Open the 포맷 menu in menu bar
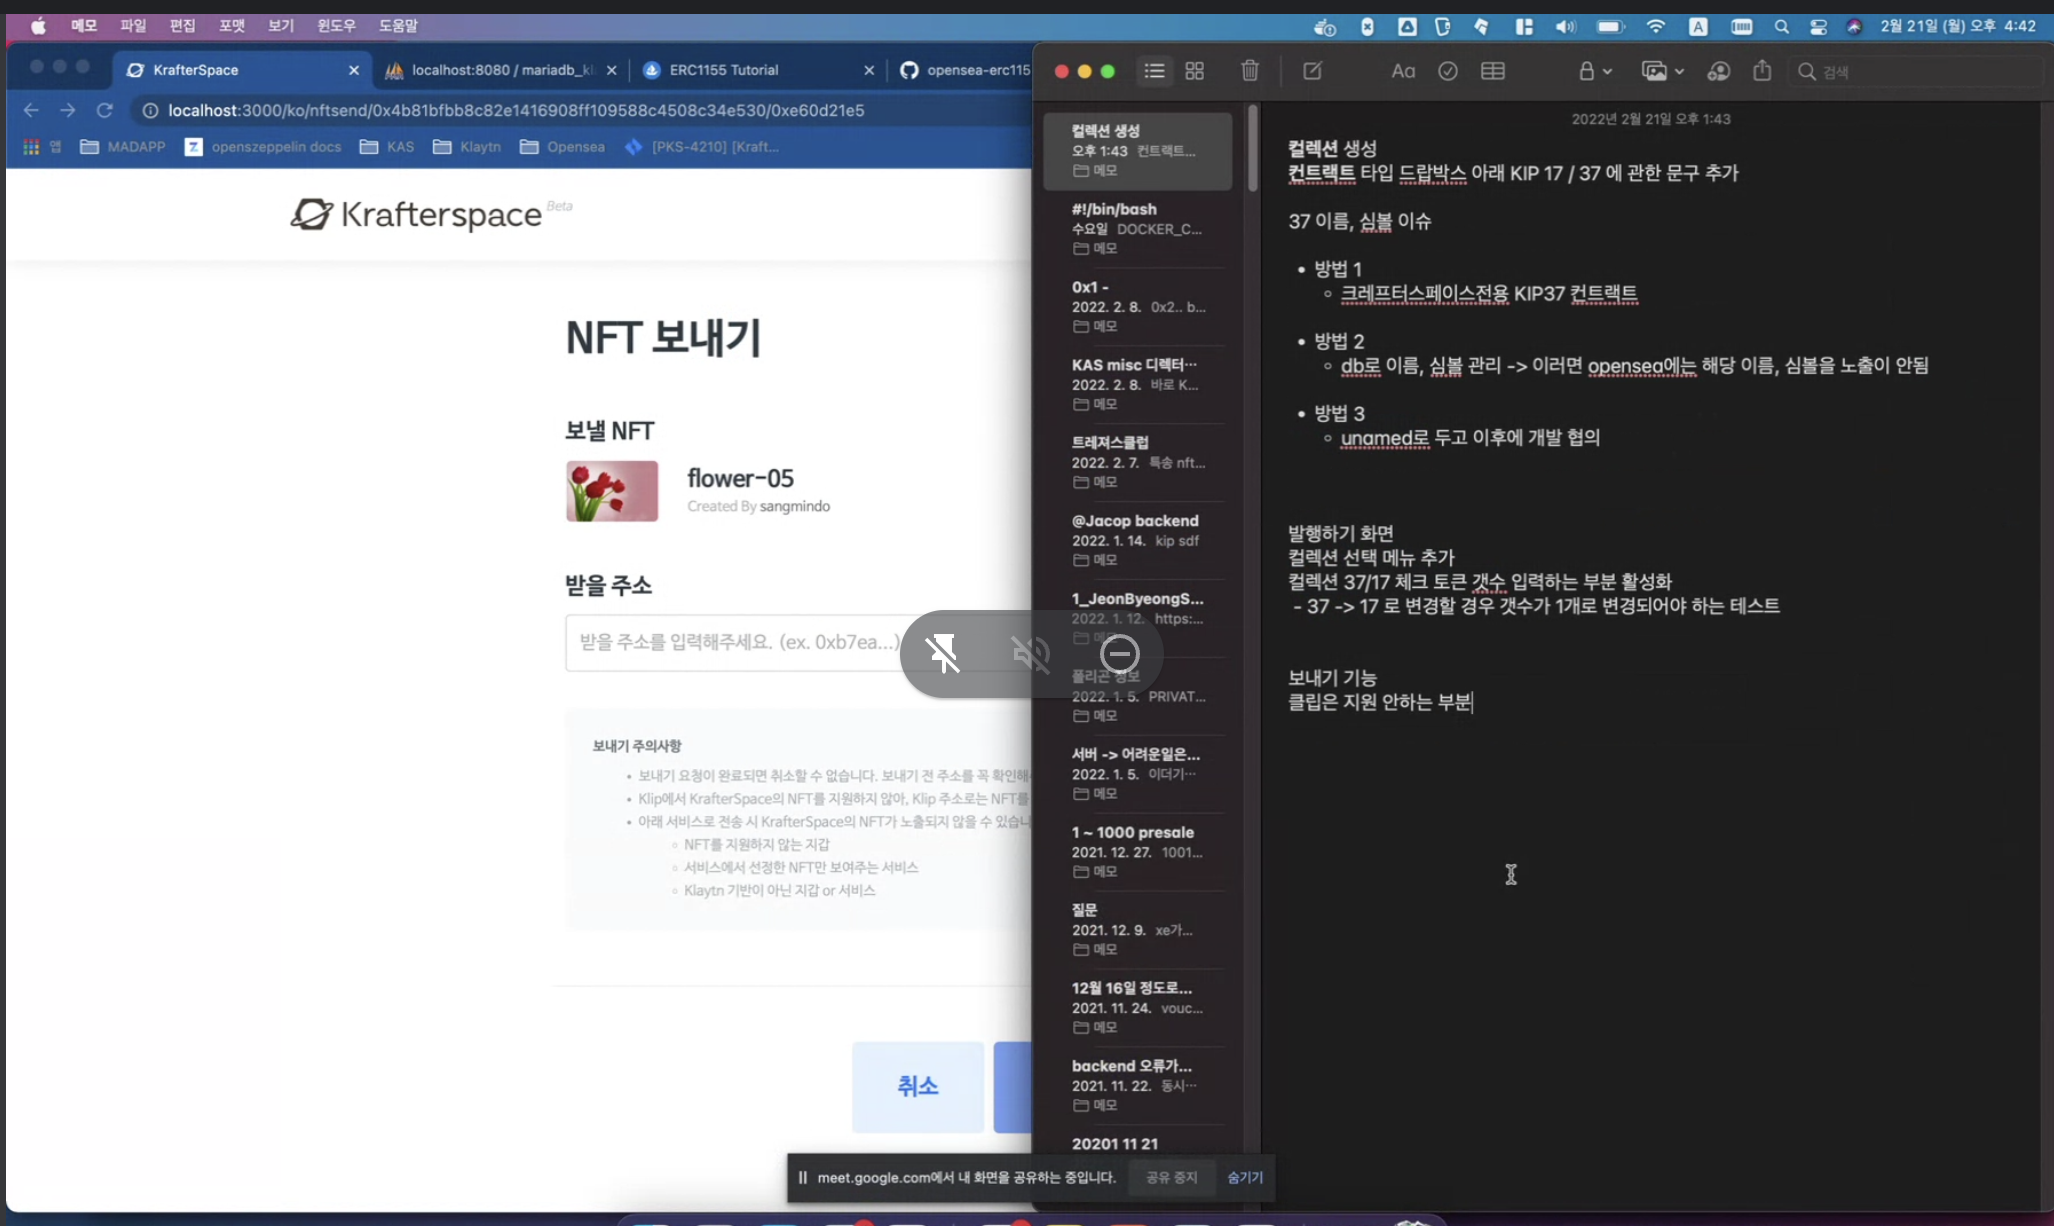Screen dimensions: 2054x1226 pos(231,26)
